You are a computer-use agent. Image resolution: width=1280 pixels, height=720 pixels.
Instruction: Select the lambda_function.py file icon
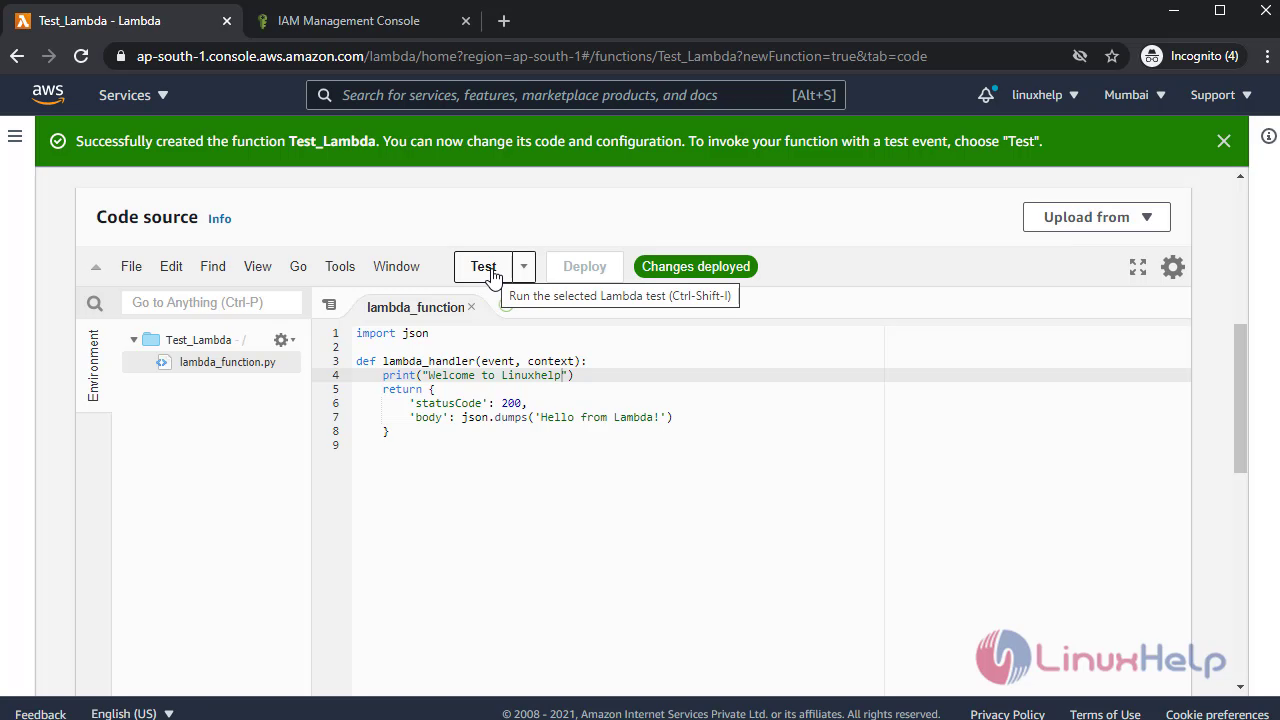coord(163,362)
